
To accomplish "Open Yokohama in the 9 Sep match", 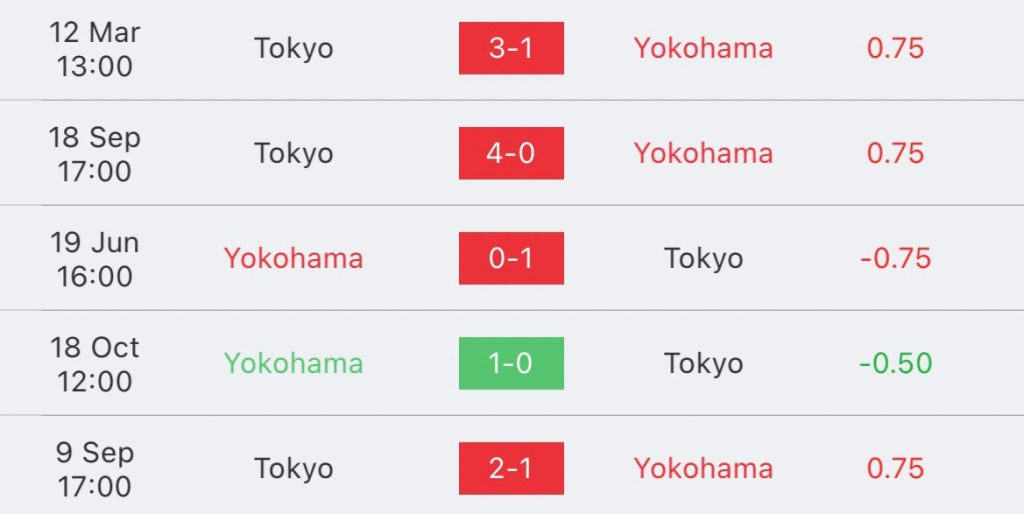I will click(x=703, y=469).
